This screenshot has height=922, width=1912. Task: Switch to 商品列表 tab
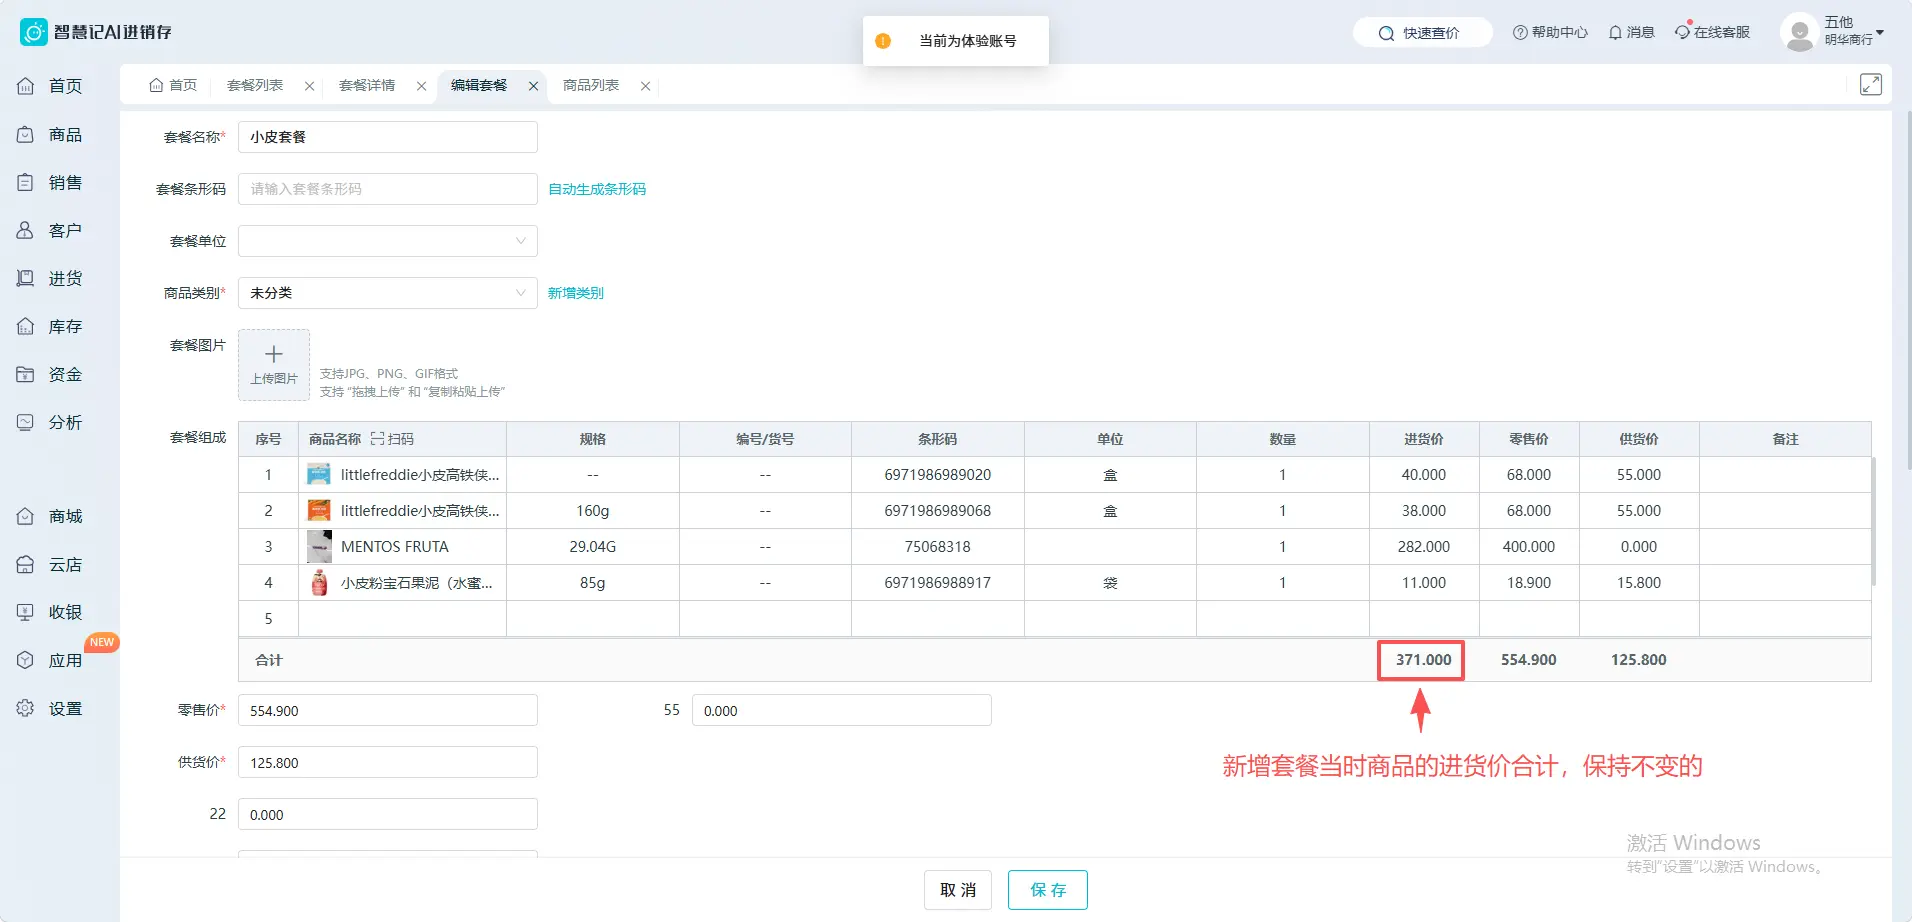click(x=591, y=85)
